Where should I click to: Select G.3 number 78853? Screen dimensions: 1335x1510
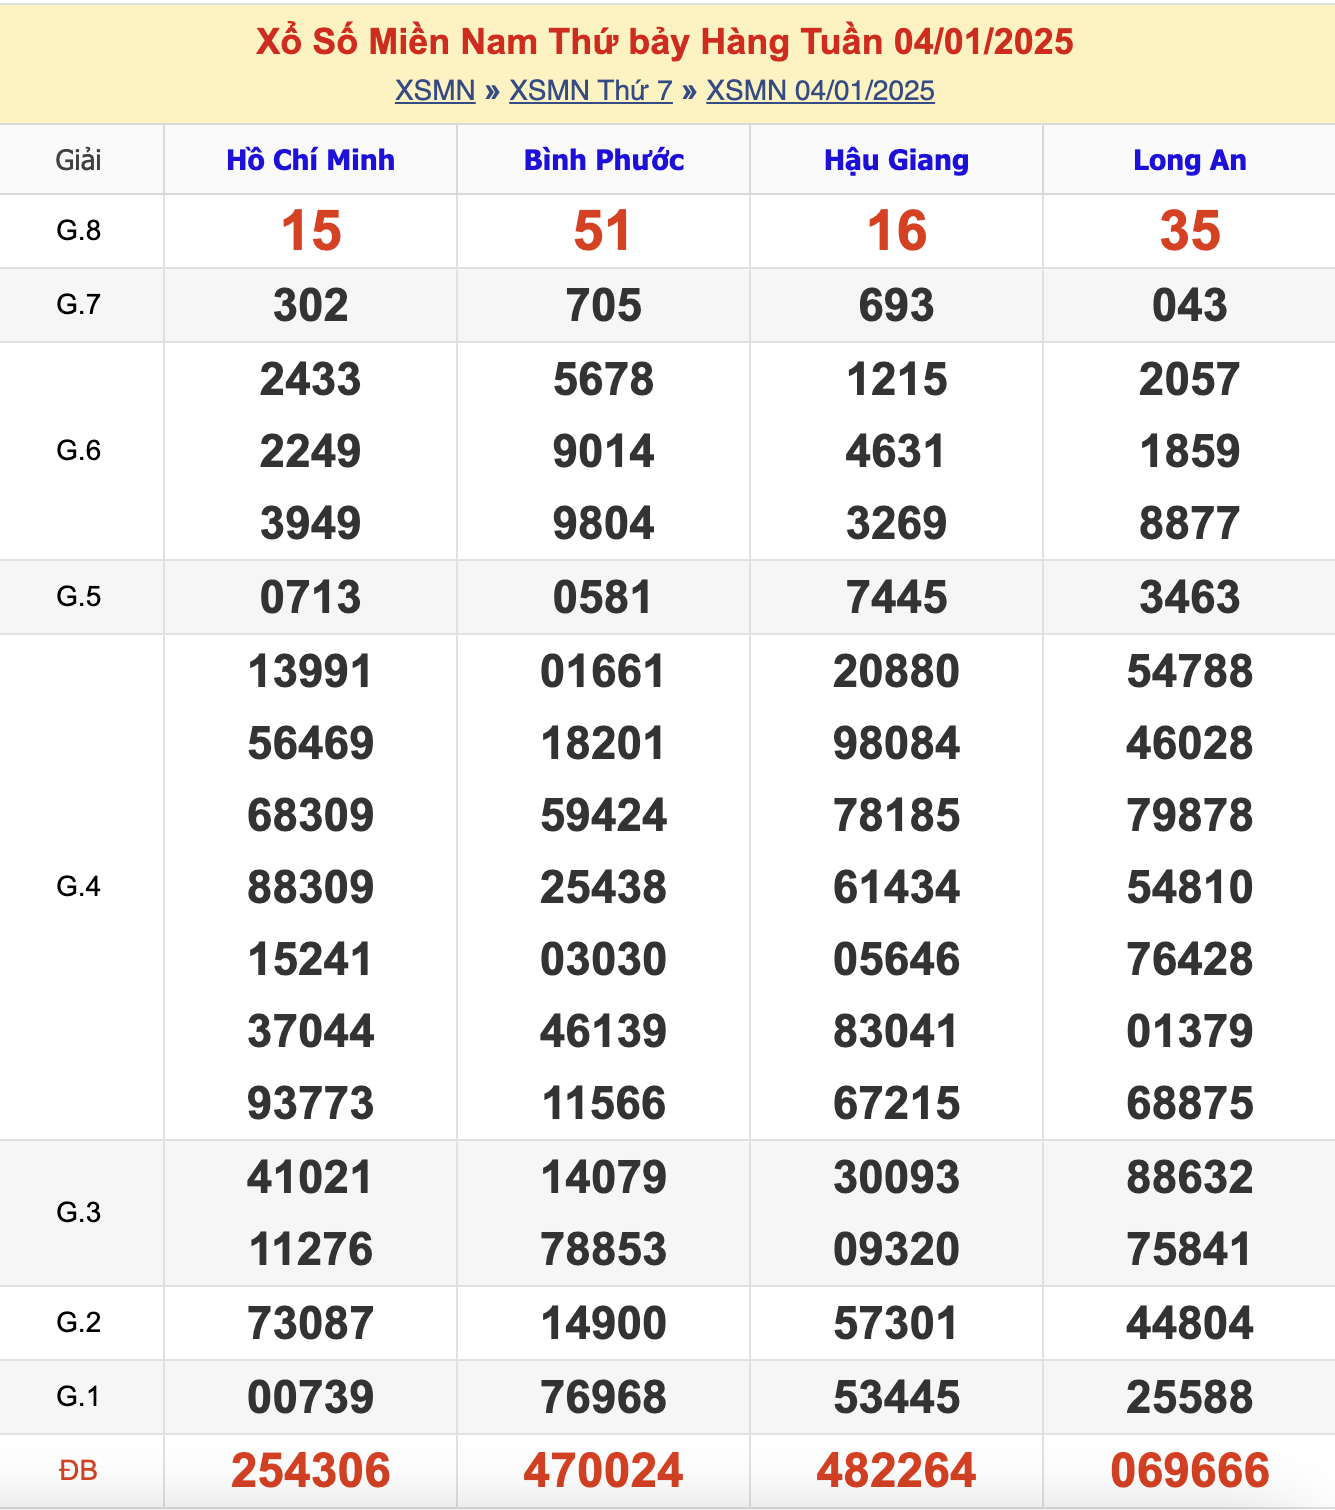pyautogui.click(x=604, y=1249)
